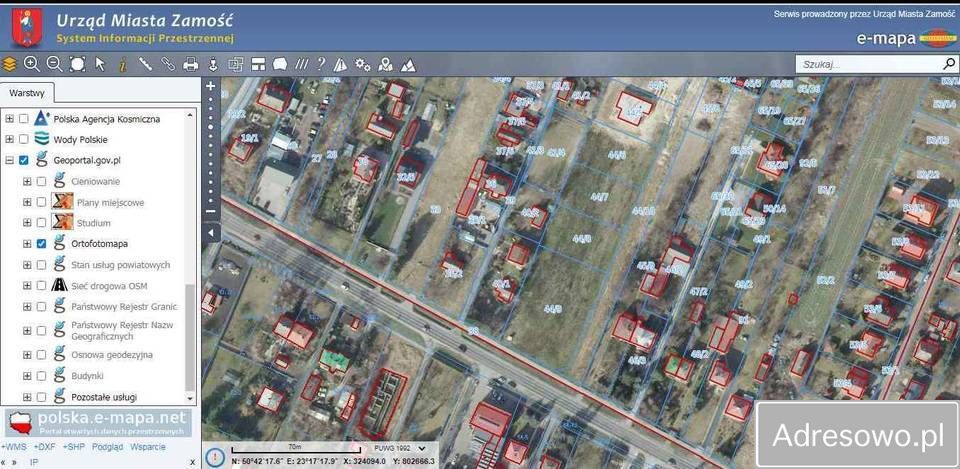This screenshot has height=469, width=960.
Task: Open the Wsparcie link
Action: [148, 447]
